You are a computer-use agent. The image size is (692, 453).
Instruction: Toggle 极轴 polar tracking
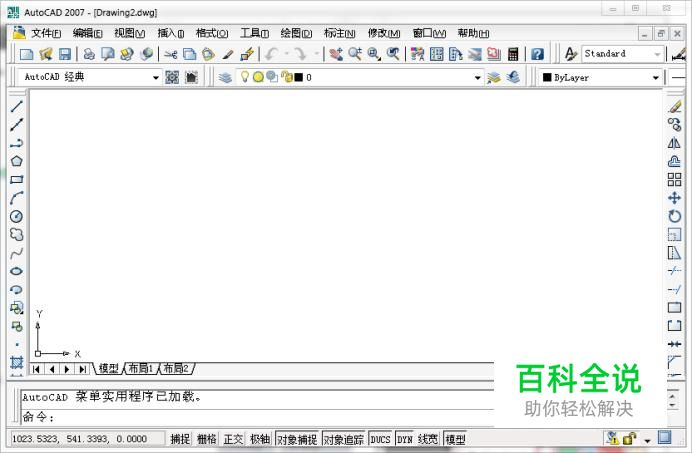260,439
